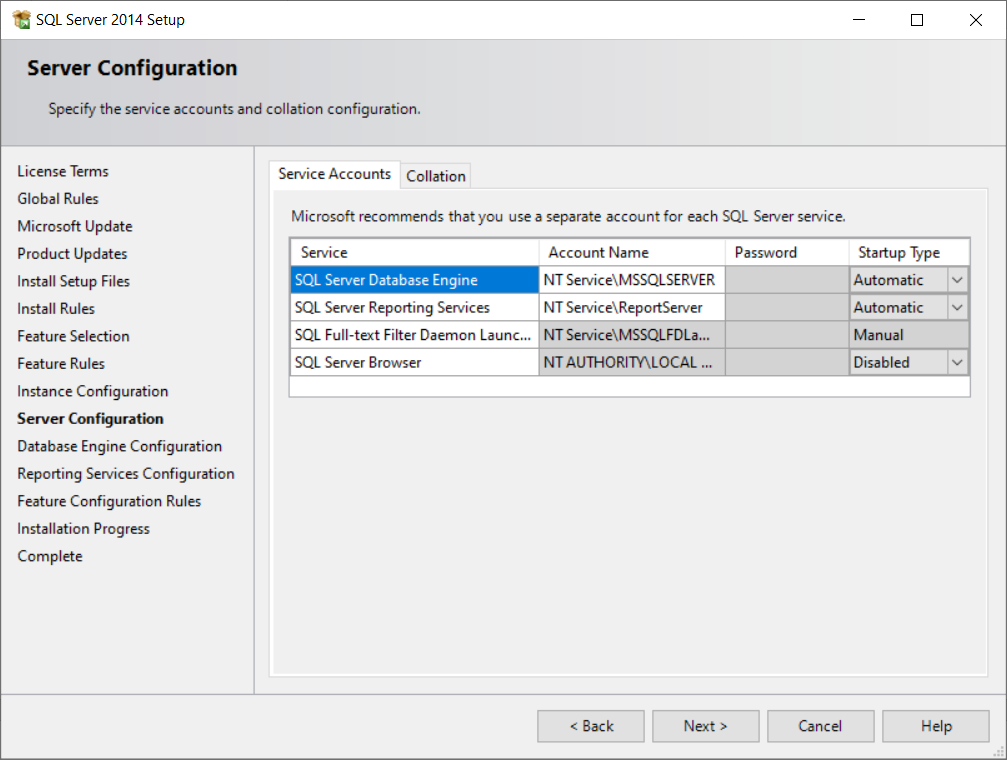Close the SQL Server 2014 Setup window
The width and height of the screenshot is (1007, 760).
[976, 20]
